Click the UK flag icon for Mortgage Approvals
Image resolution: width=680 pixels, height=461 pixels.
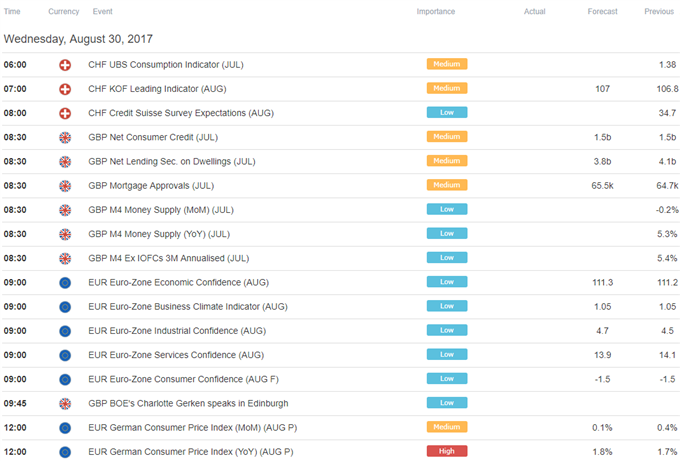(x=65, y=186)
